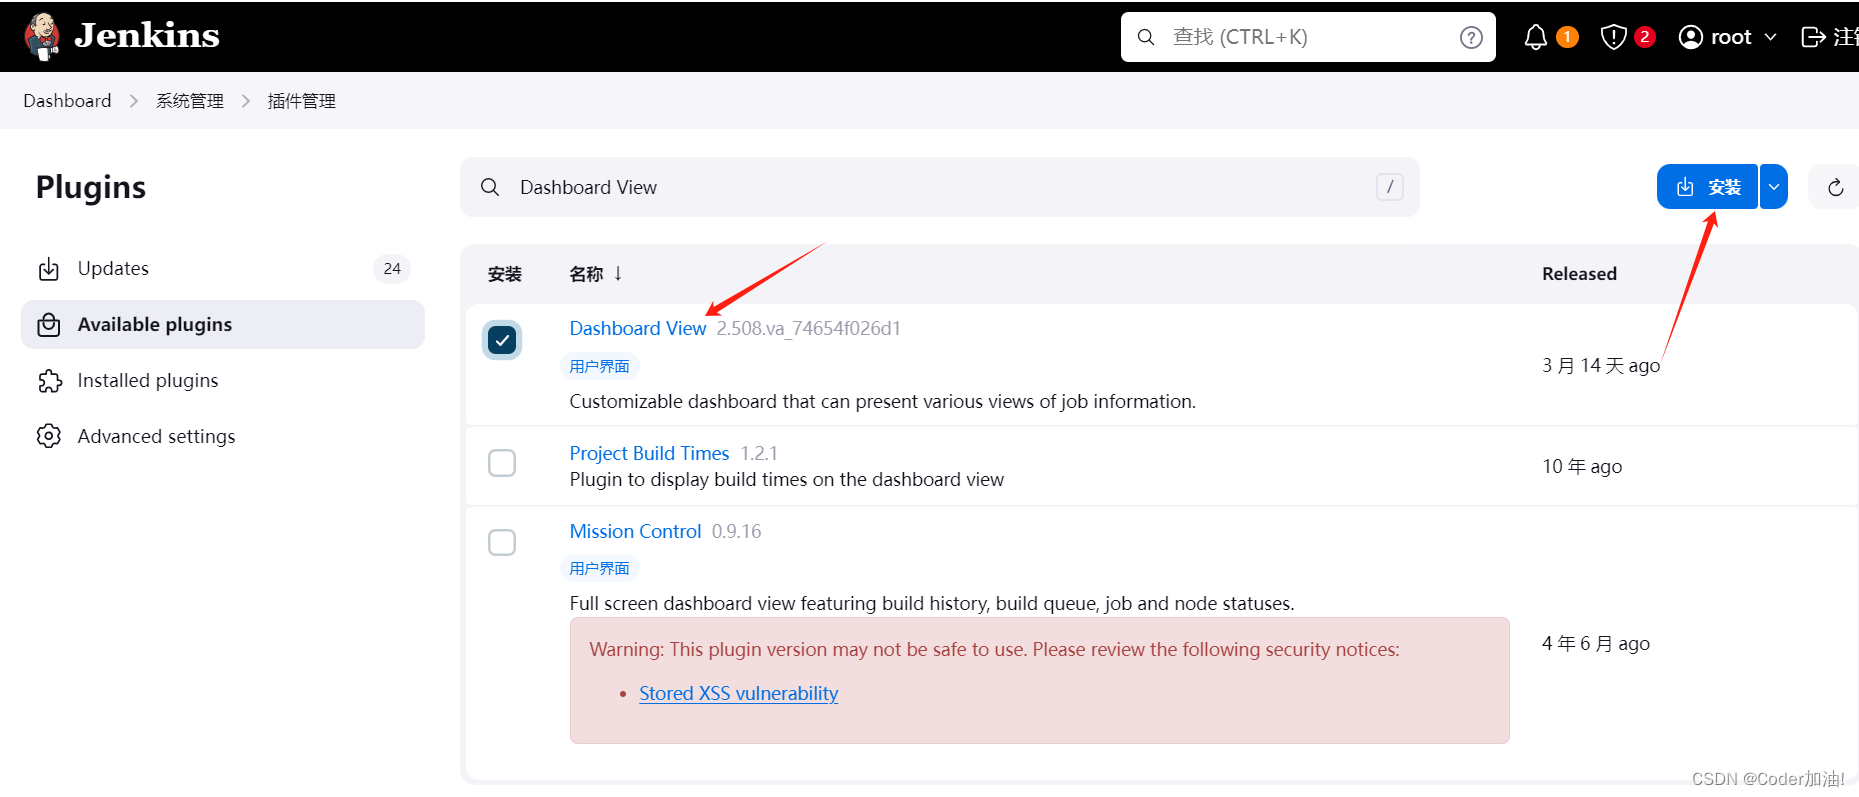Click Mission Control version 0.9.16 text
1859x797 pixels.
[x=736, y=531]
